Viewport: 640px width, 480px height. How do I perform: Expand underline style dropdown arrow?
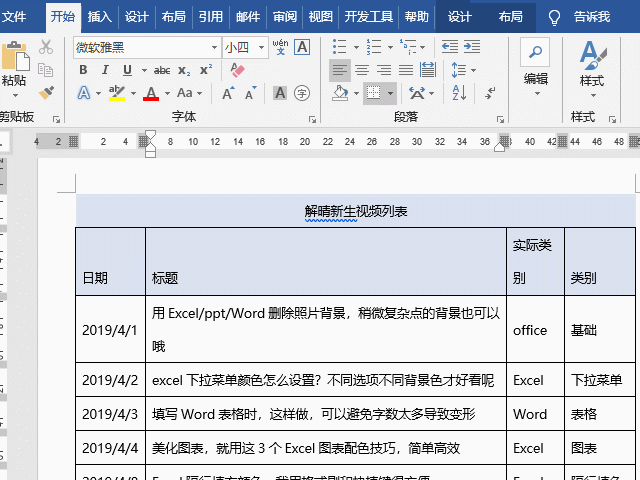144,70
